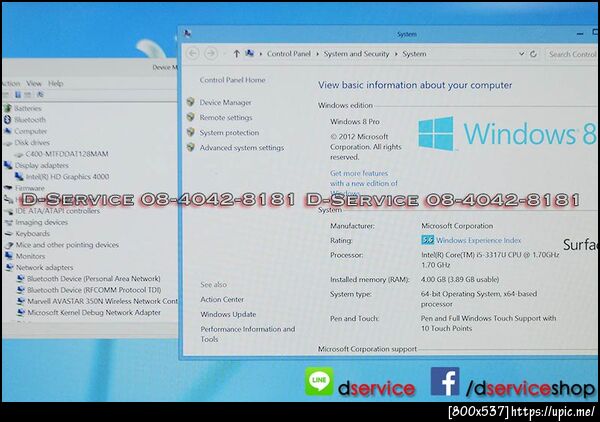Select System and Security in breadcrumb
This screenshot has height=422, width=600.
click(356, 54)
